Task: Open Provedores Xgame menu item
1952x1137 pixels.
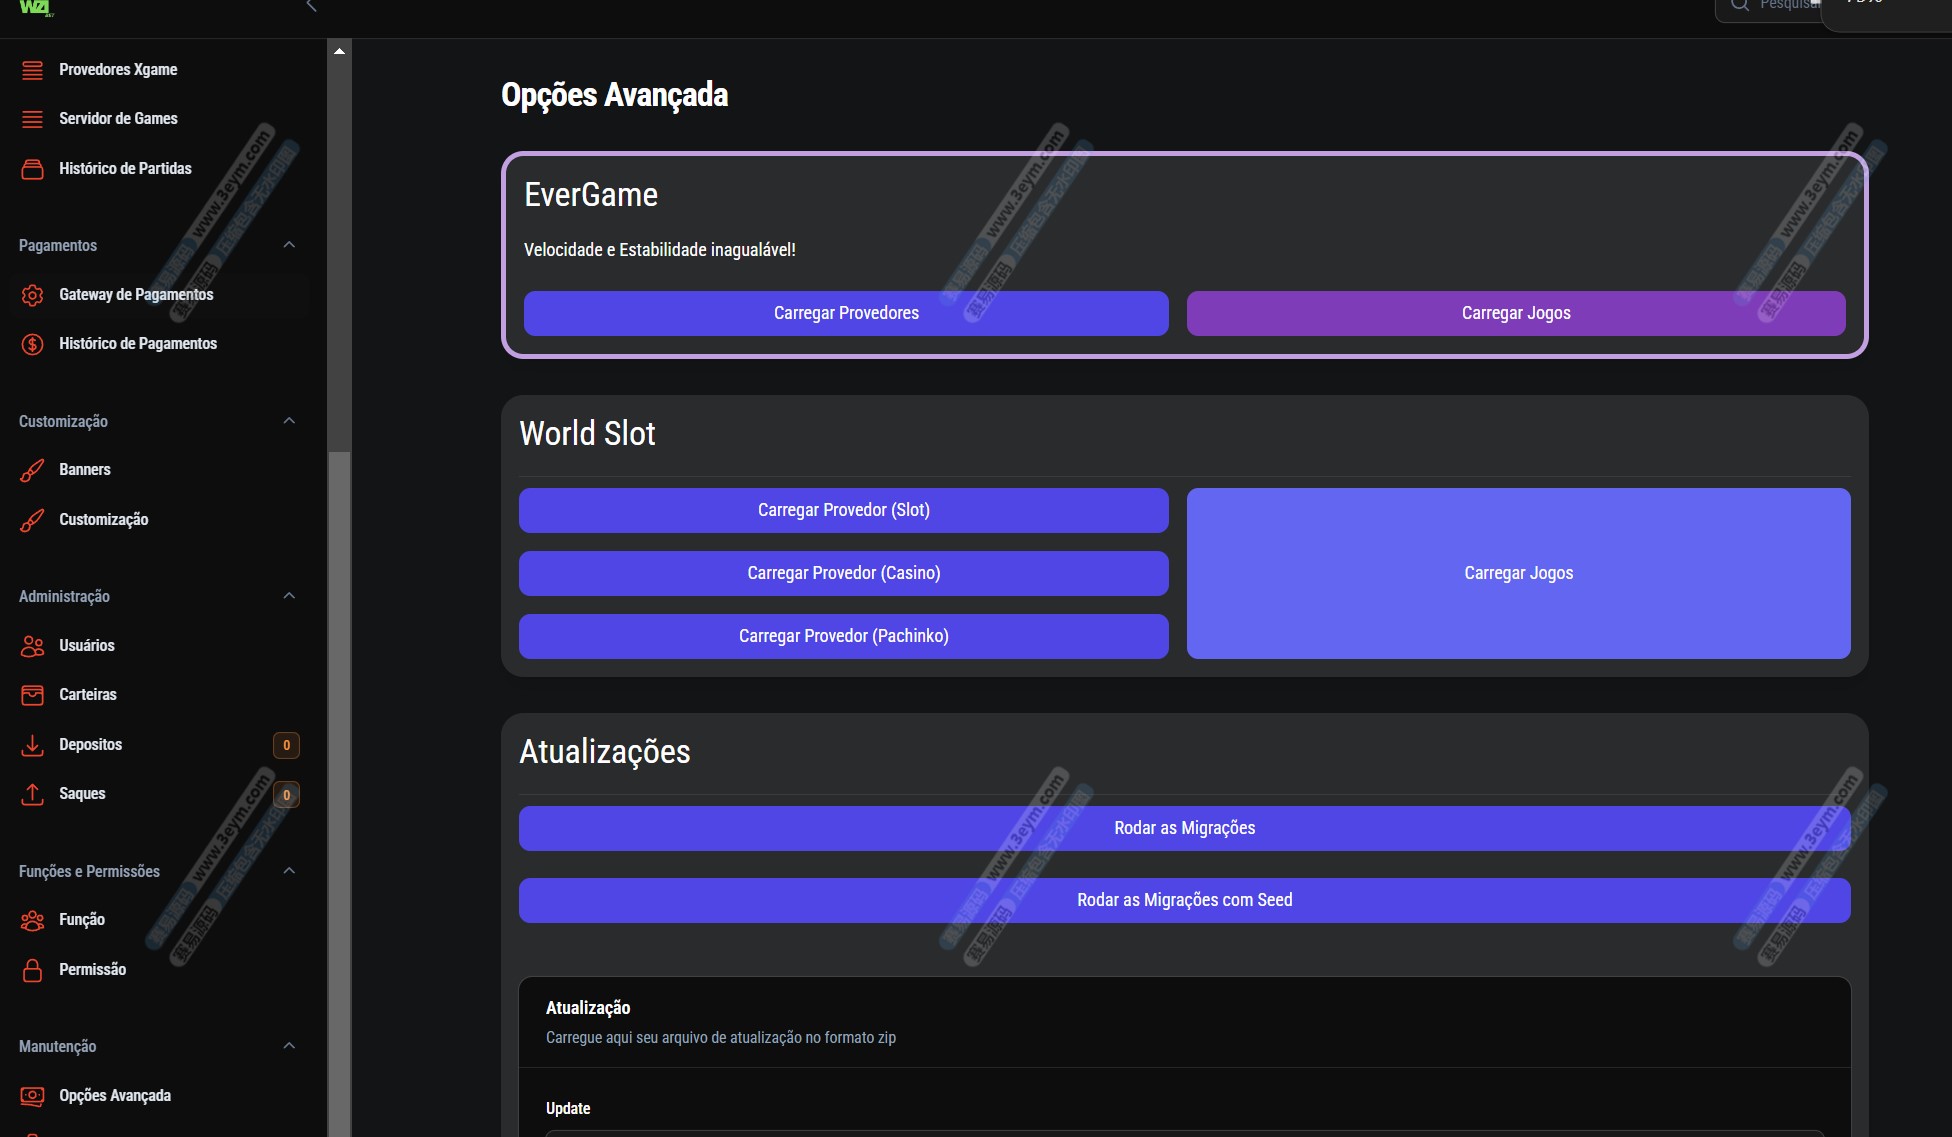Action: [x=118, y=70]
